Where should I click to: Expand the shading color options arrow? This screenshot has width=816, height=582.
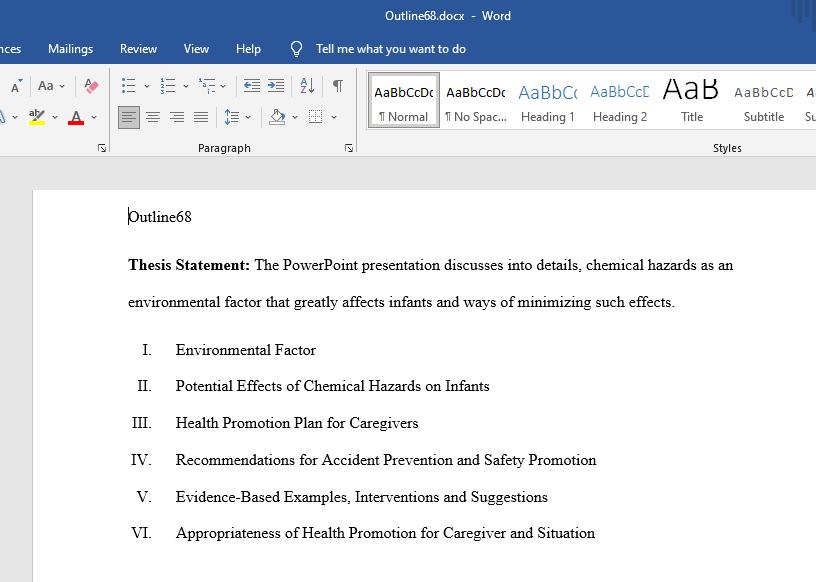[295, 117]
